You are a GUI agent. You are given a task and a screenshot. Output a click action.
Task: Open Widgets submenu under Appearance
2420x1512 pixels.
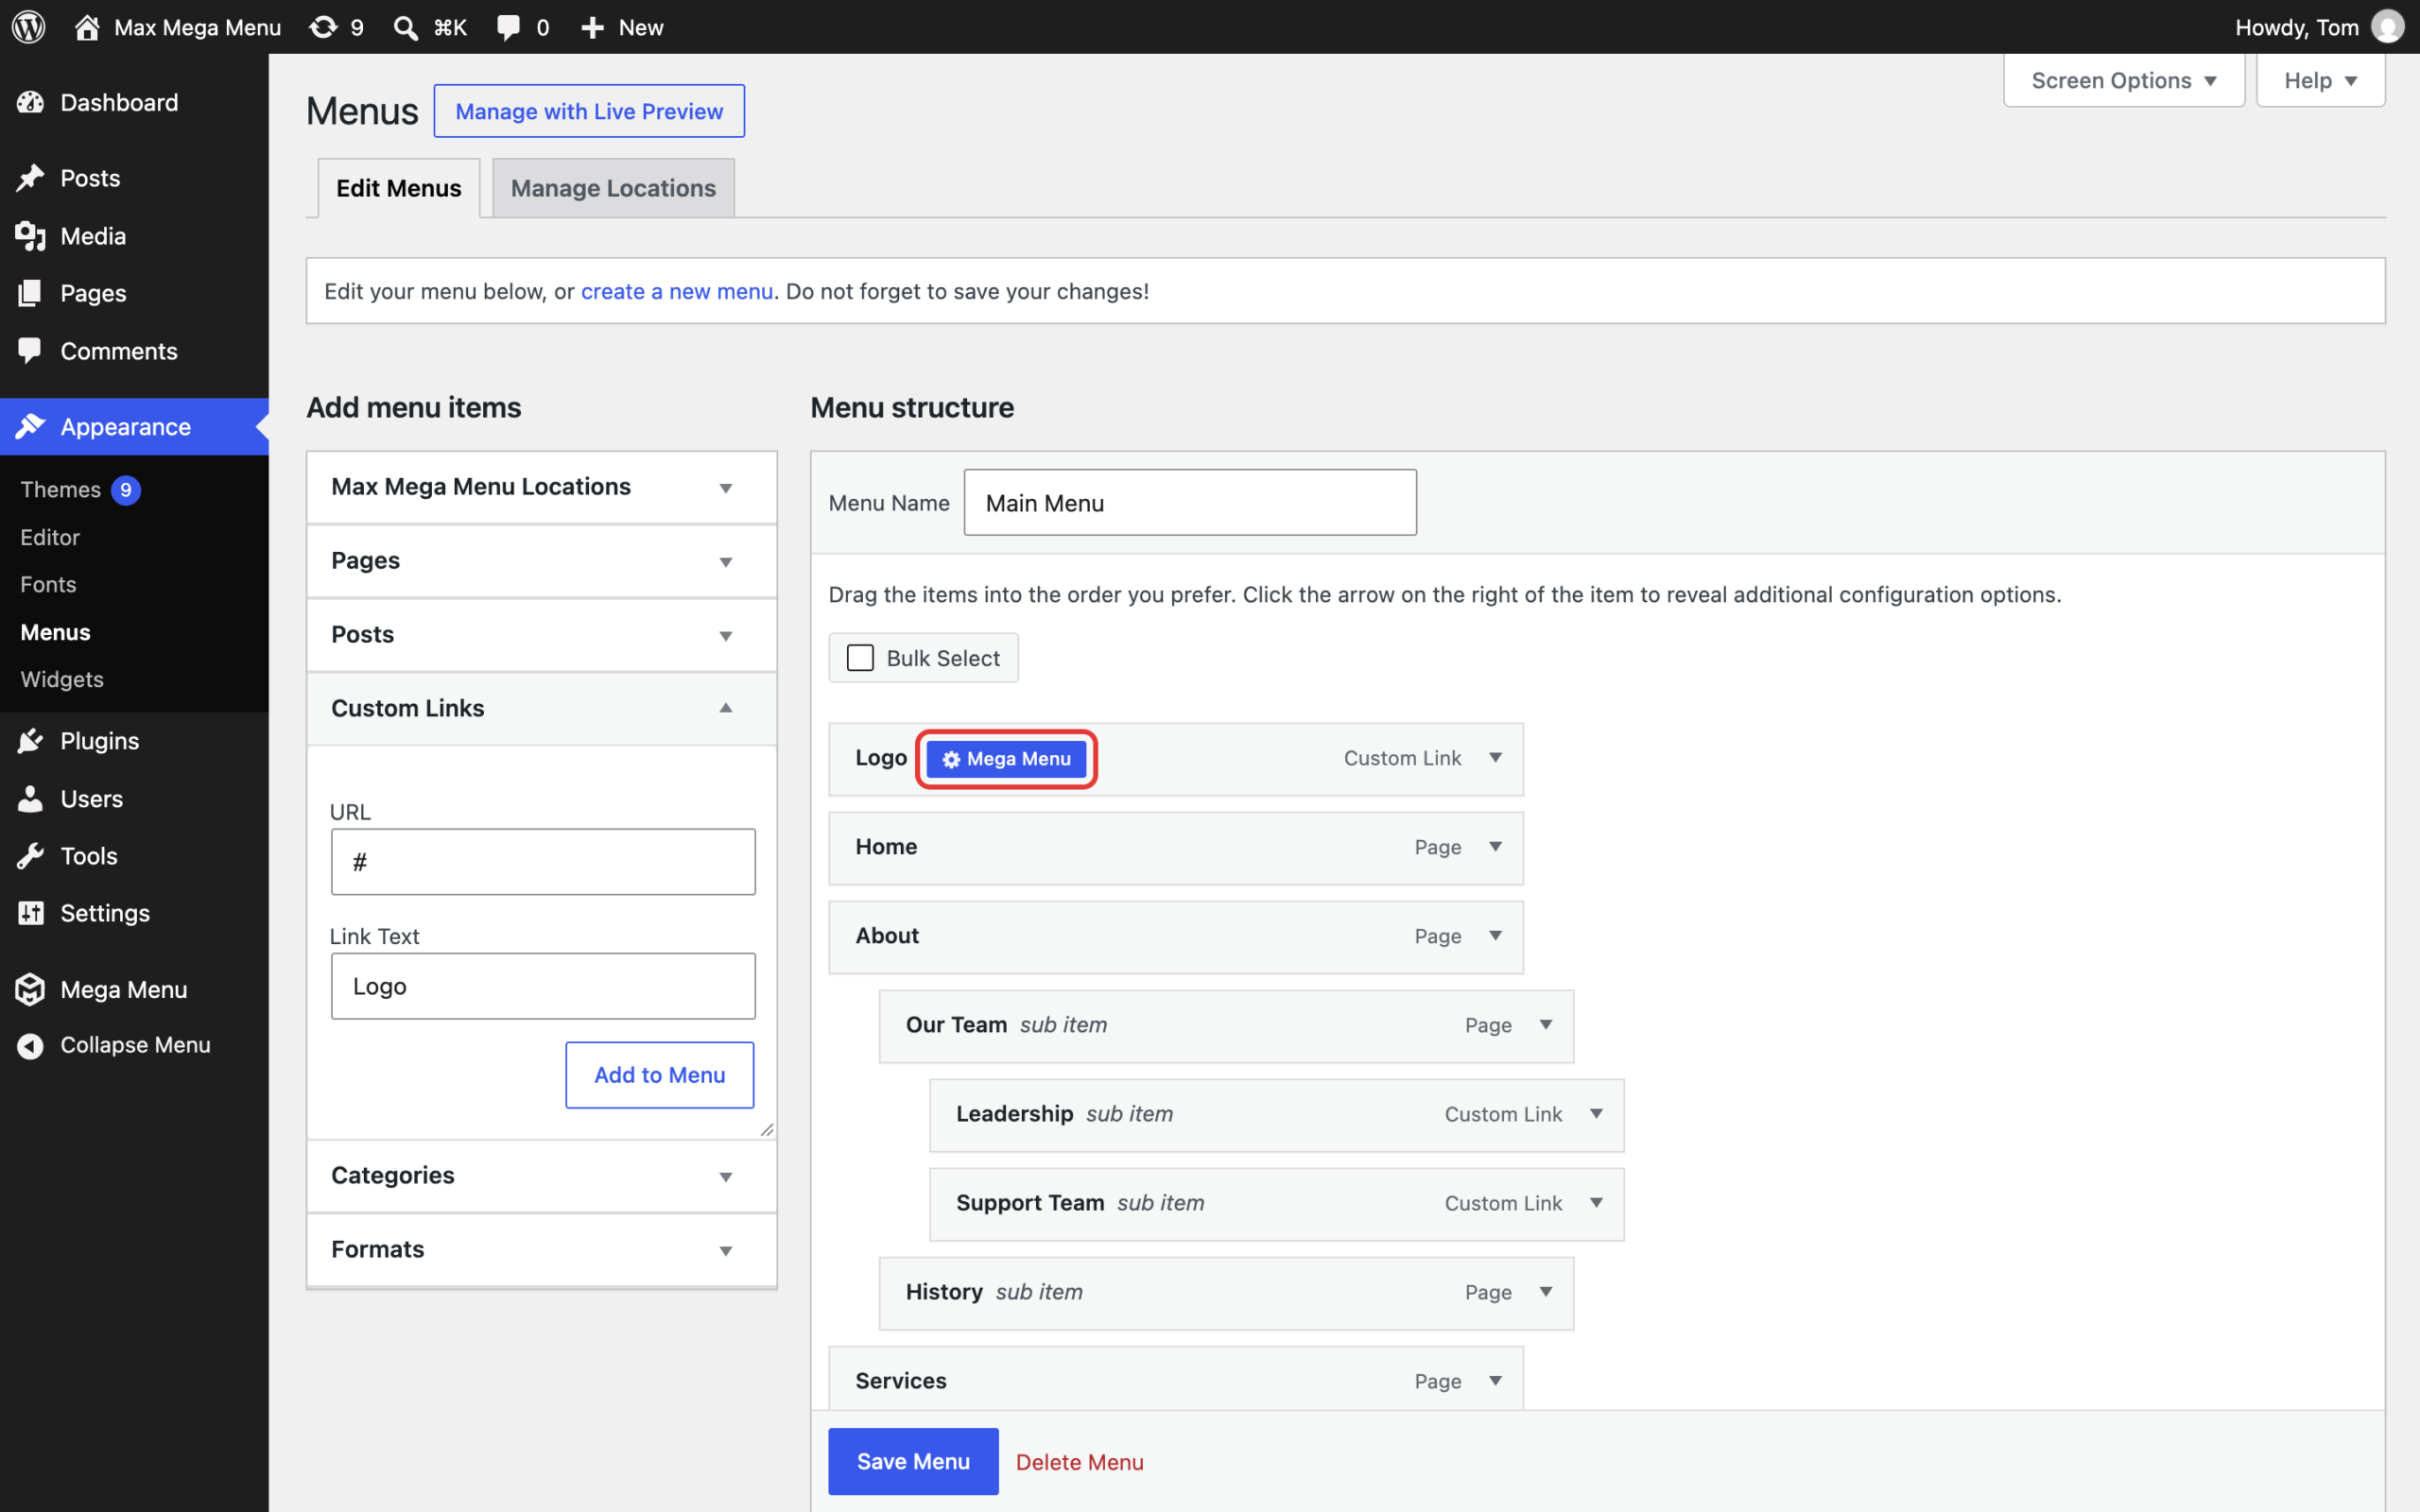[62, 679]
